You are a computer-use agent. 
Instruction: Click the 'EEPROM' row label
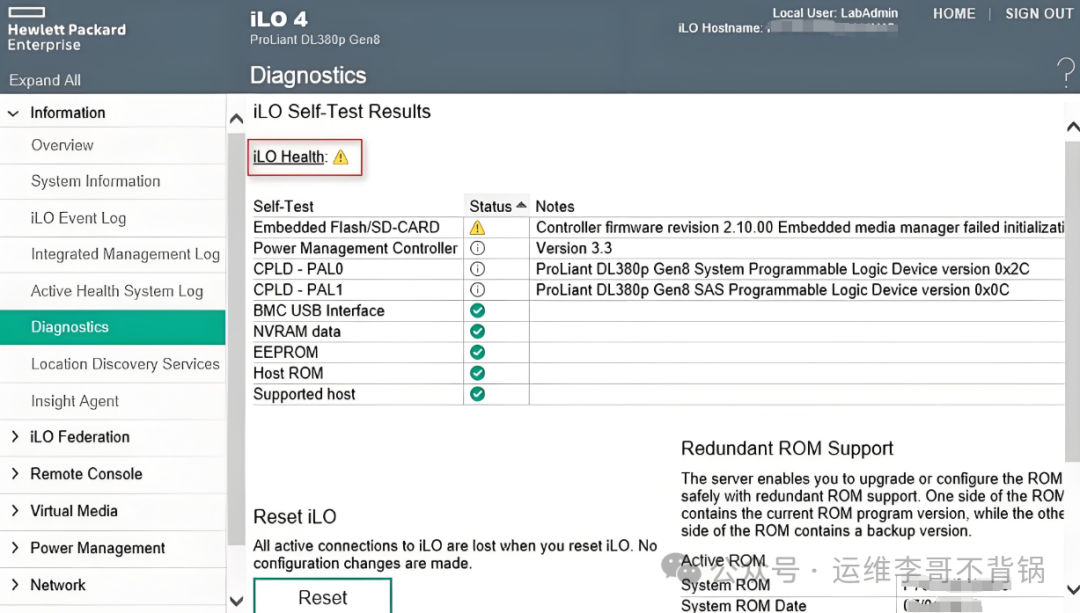[285, 352]
